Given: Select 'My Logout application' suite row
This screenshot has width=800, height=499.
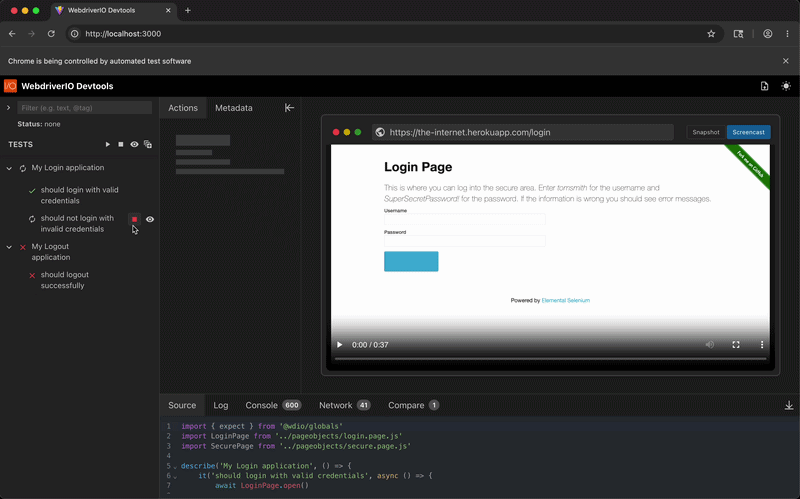Looking at the screenshot, I should click(51, 252).
